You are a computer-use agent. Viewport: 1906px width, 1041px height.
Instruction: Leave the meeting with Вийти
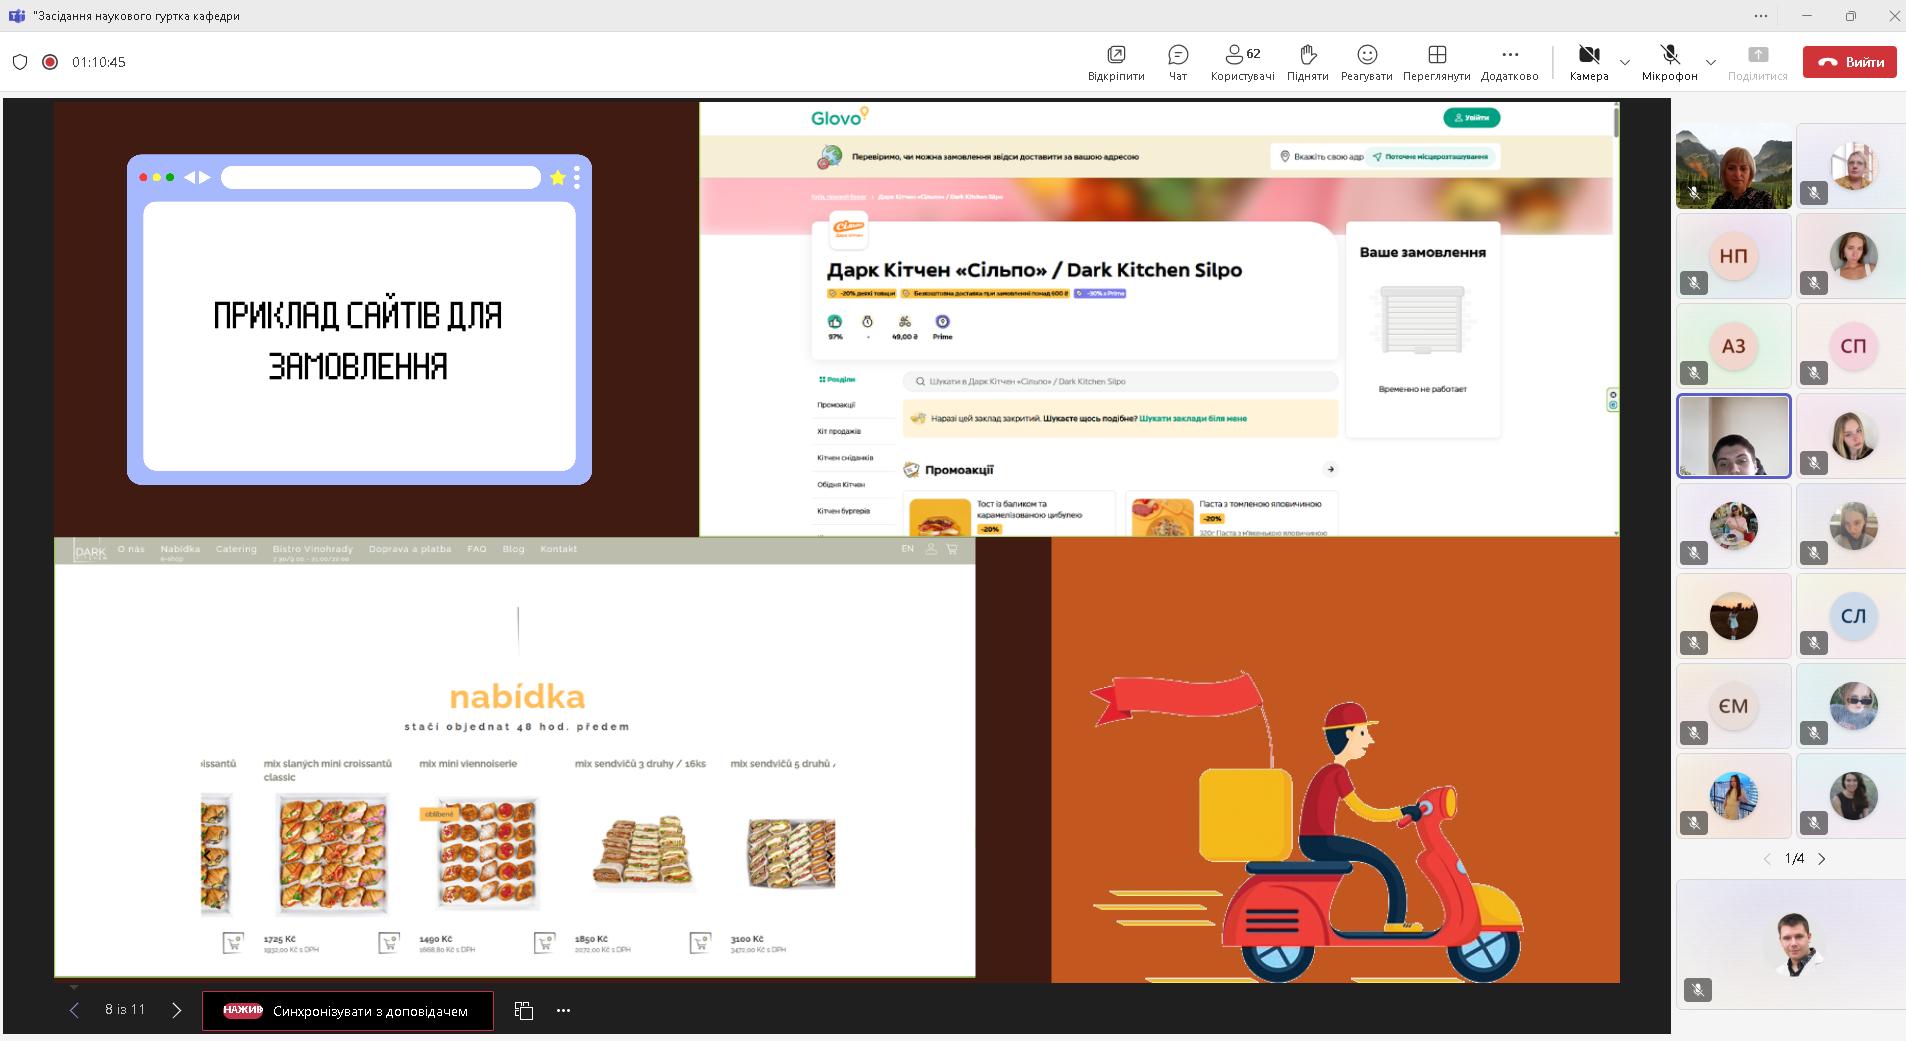[x=1851, y=62]
